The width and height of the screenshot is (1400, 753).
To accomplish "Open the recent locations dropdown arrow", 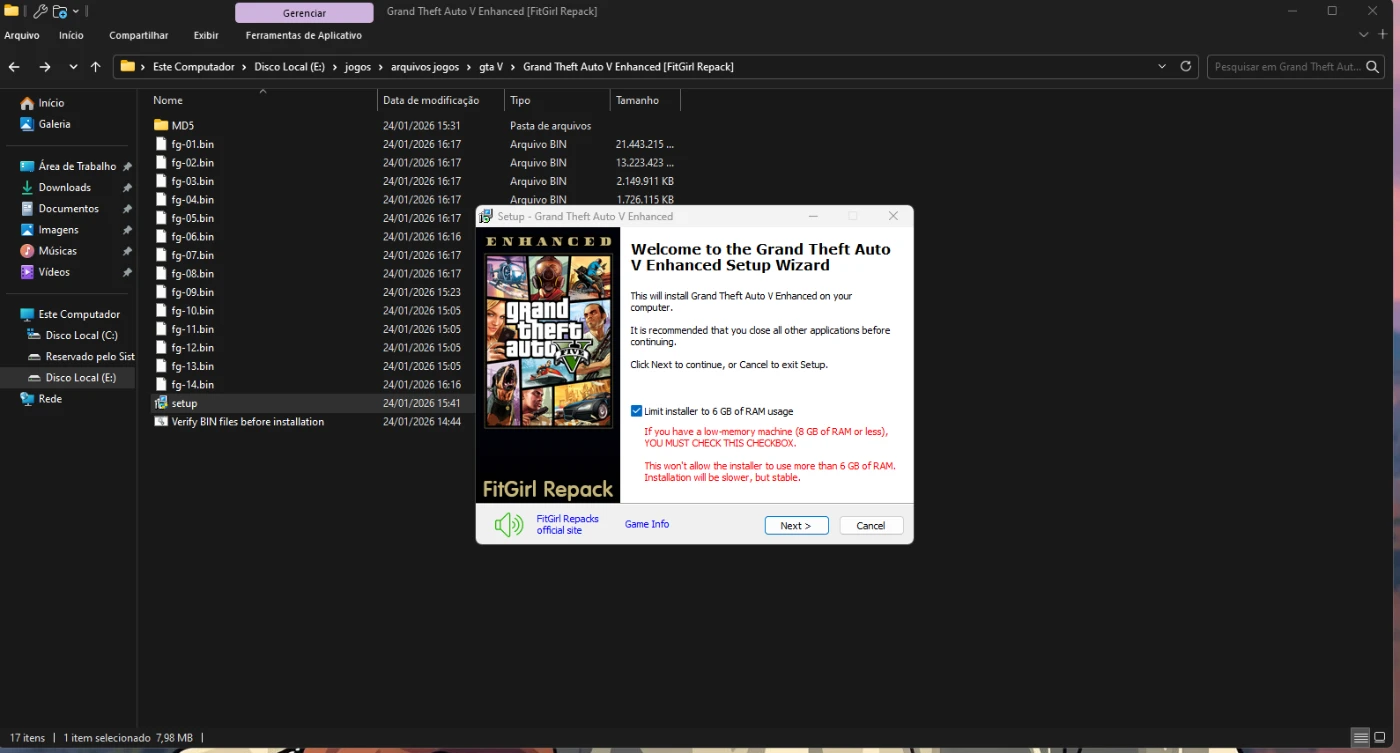I will pos(73,67).
